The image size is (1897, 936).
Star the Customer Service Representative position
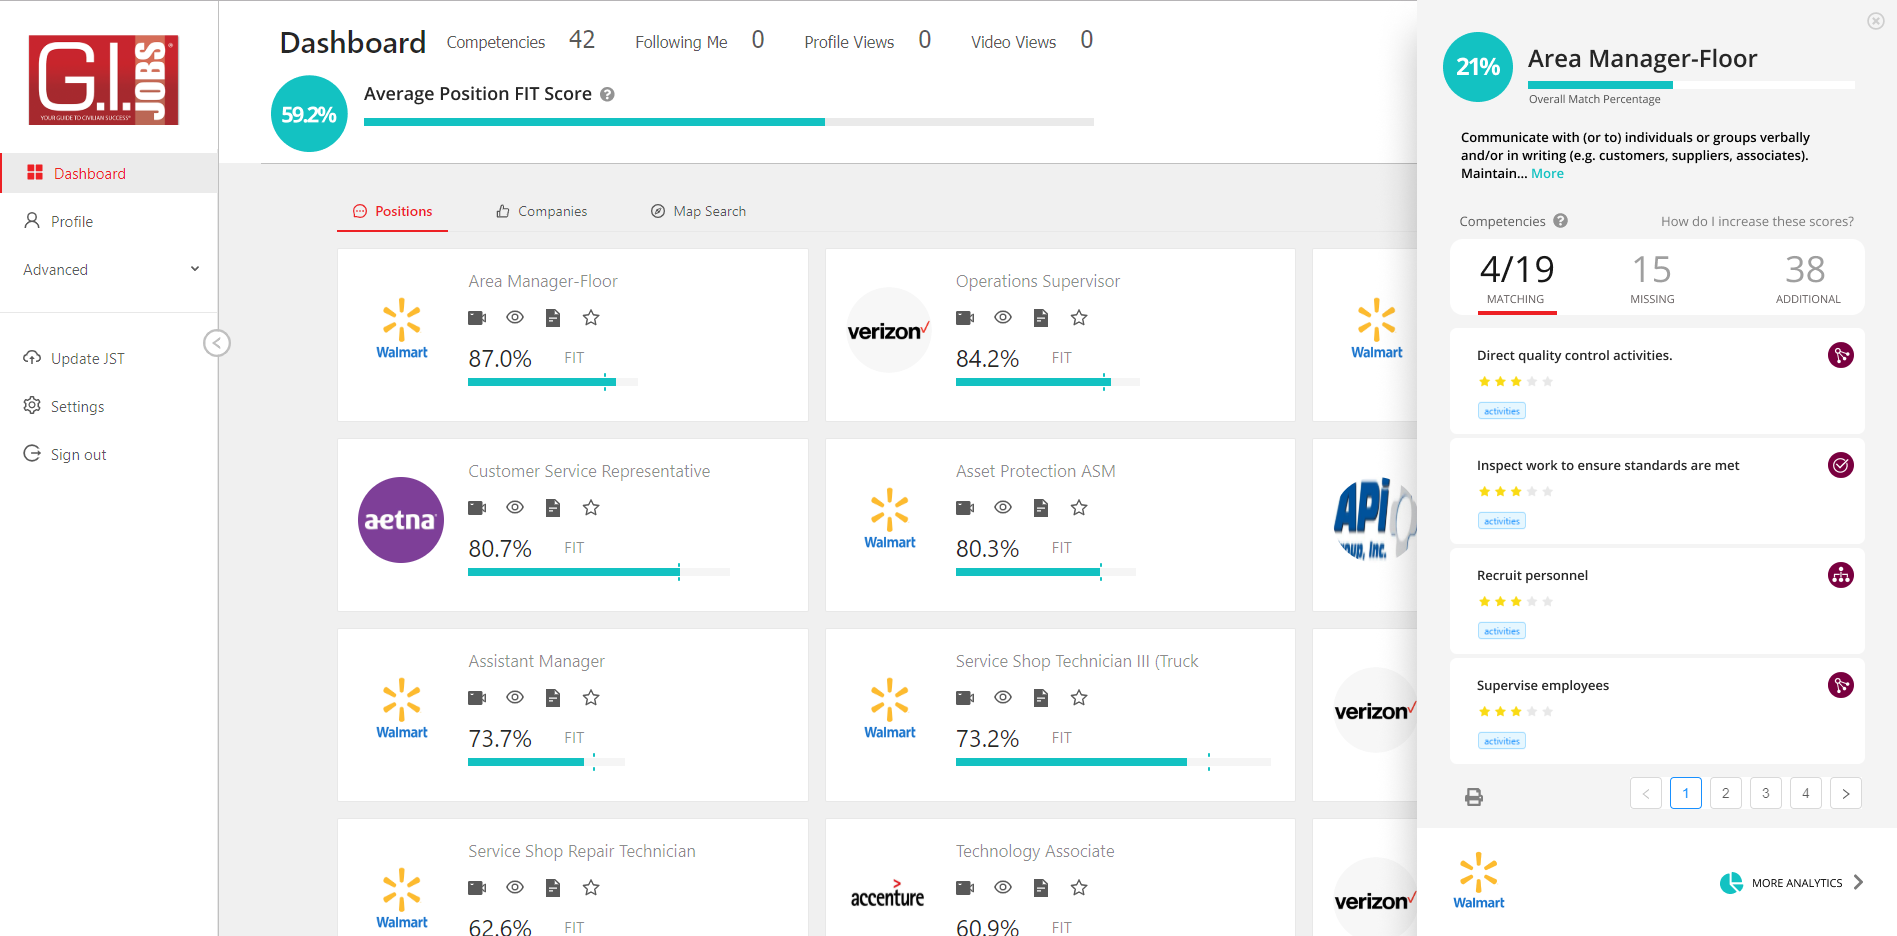tap(591, 508)
